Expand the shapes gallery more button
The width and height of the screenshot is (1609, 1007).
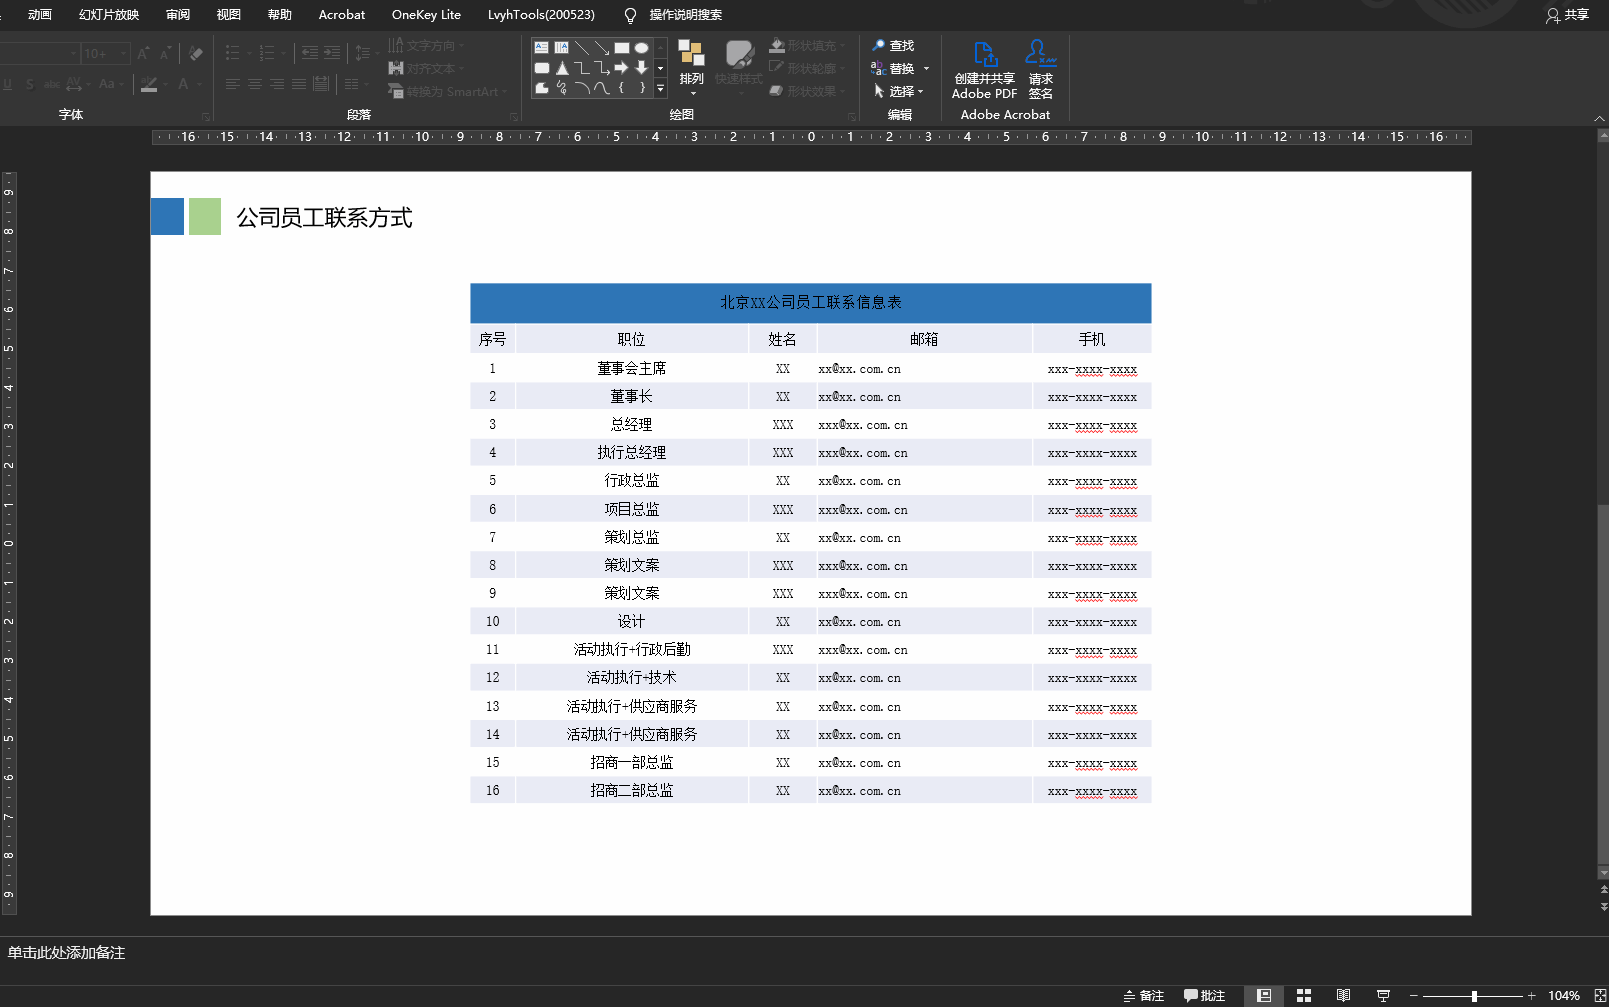point(660,88)
